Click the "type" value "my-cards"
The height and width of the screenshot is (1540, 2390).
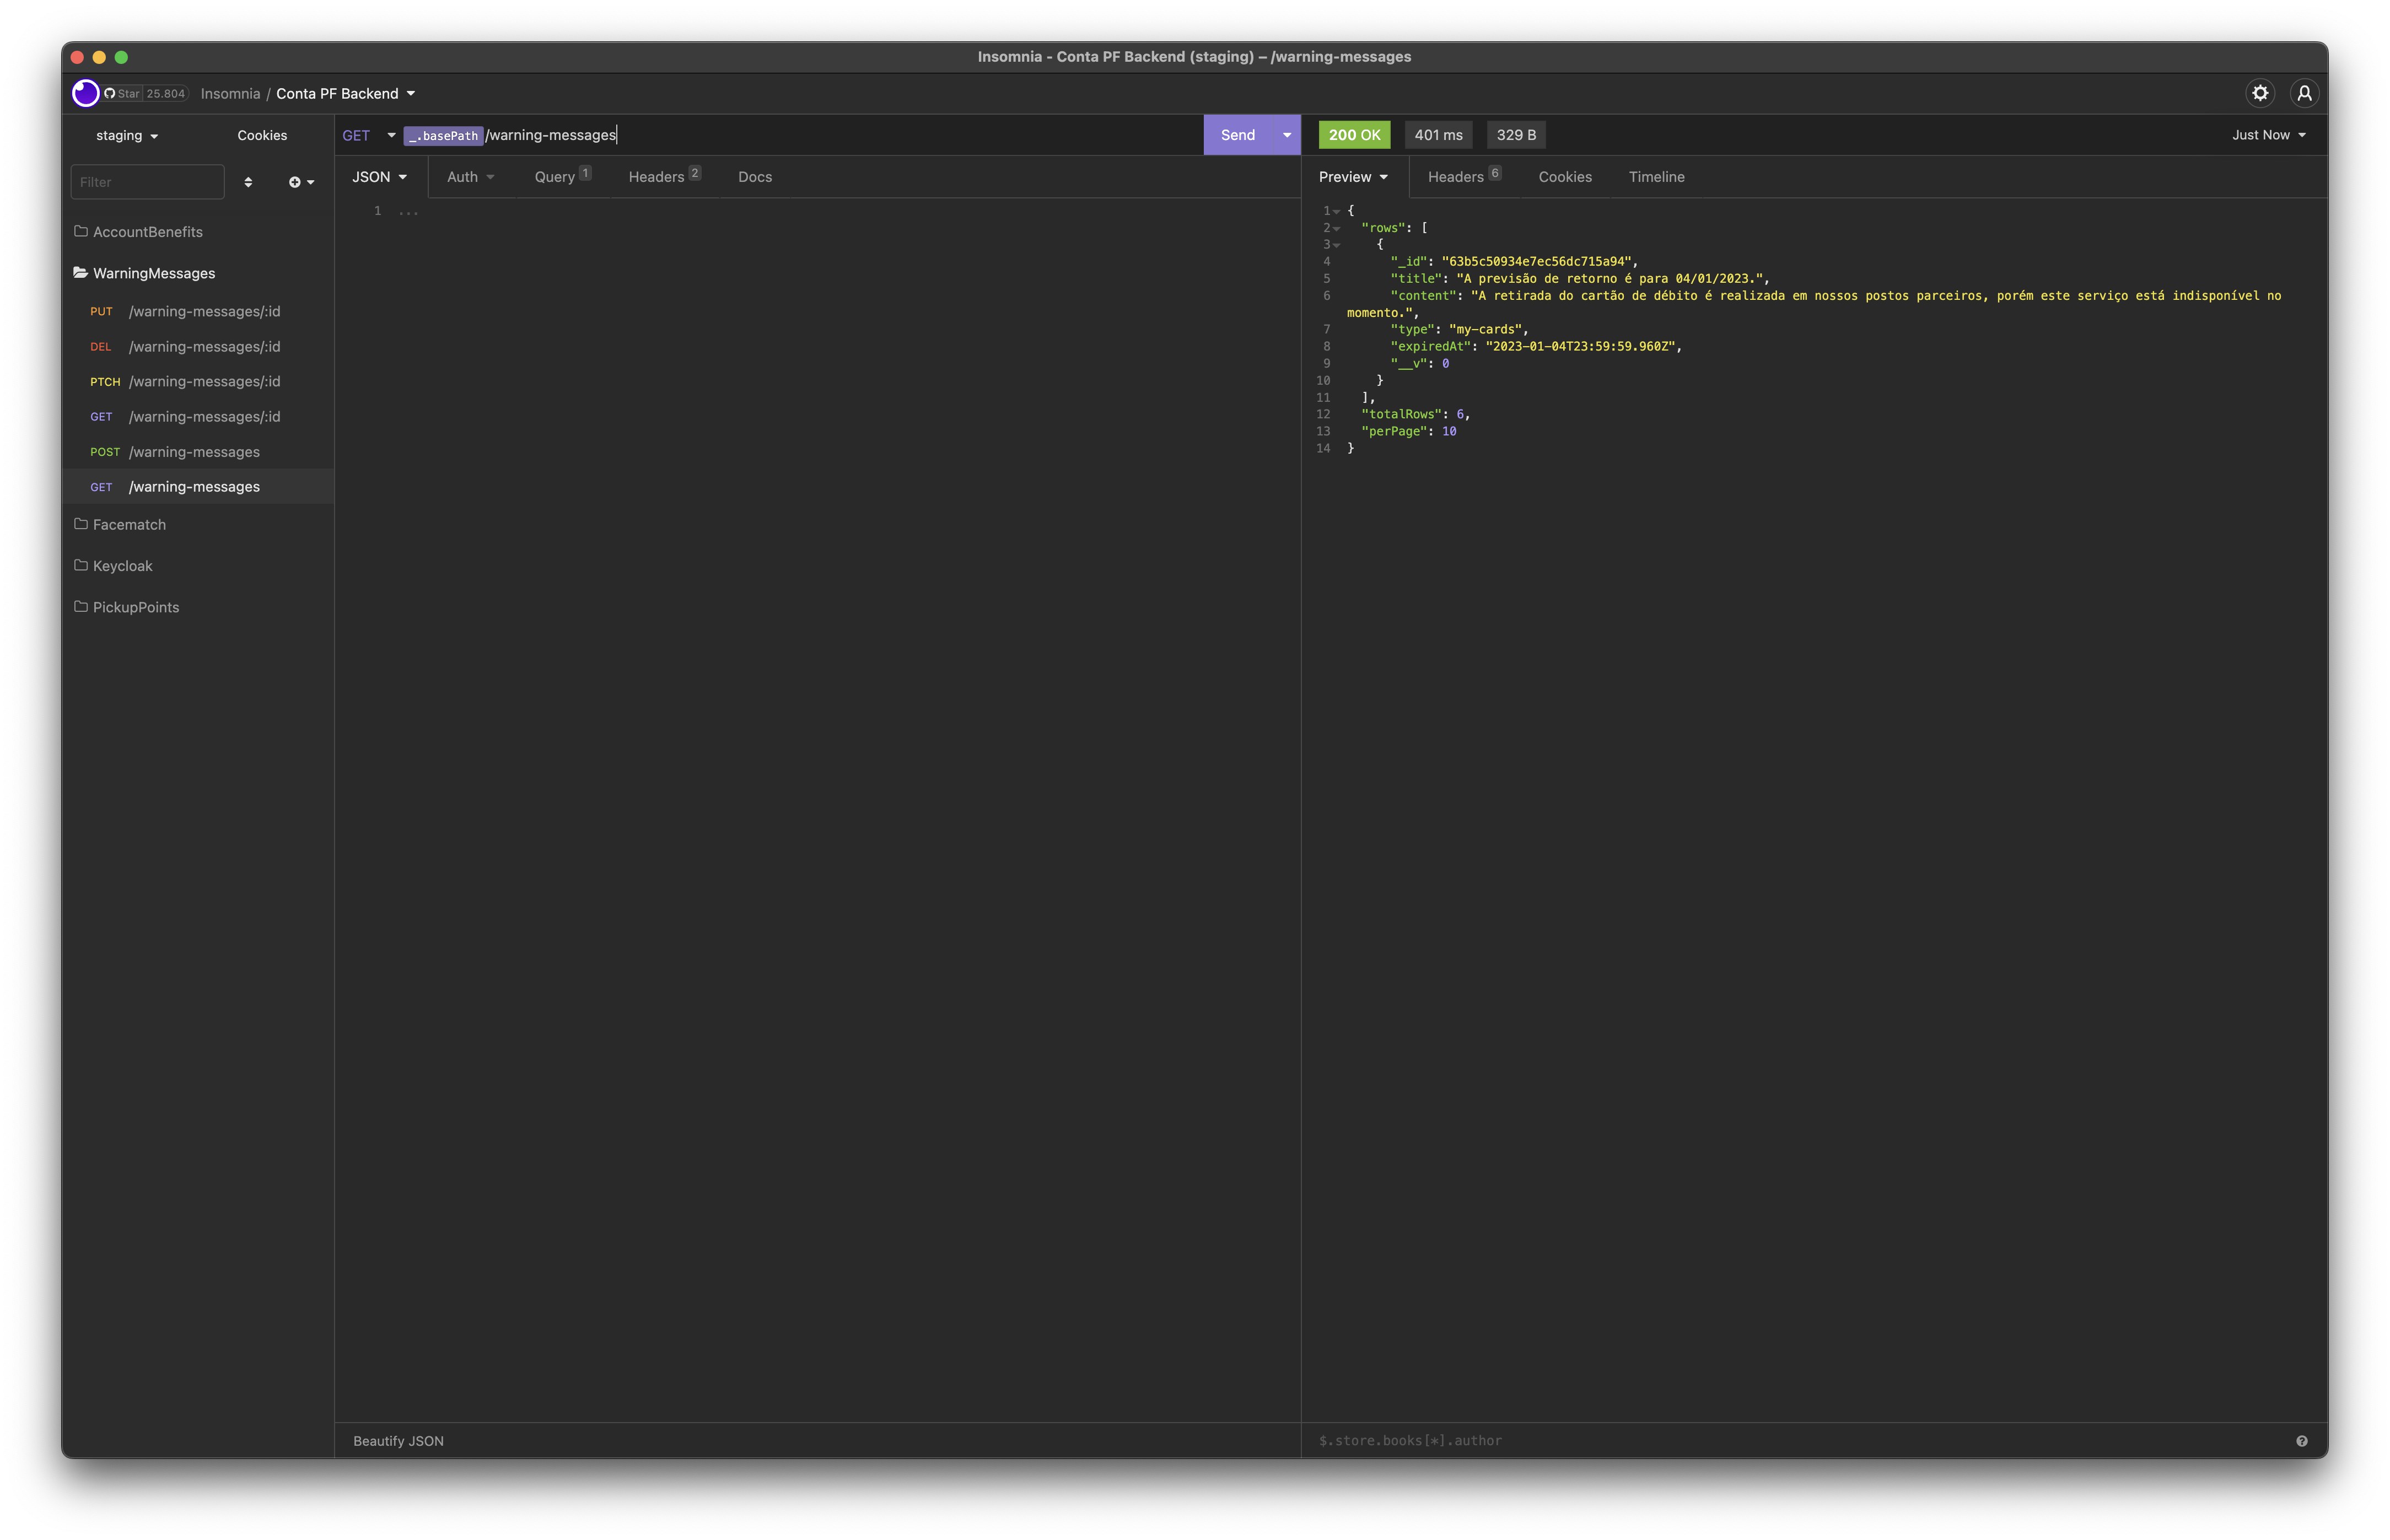tap(1485, 329)
